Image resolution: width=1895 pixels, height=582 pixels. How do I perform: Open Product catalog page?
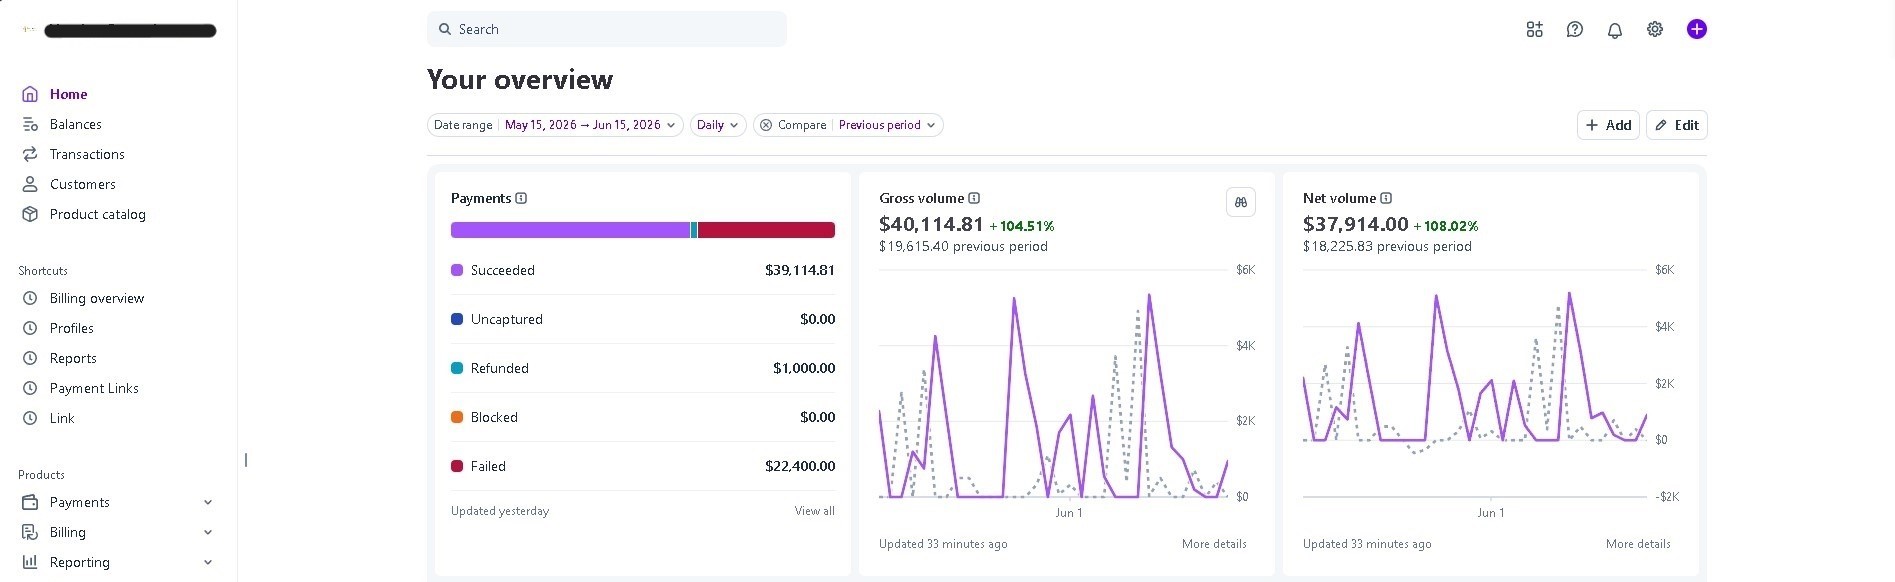pyautogui.click(x=98, y=214)
